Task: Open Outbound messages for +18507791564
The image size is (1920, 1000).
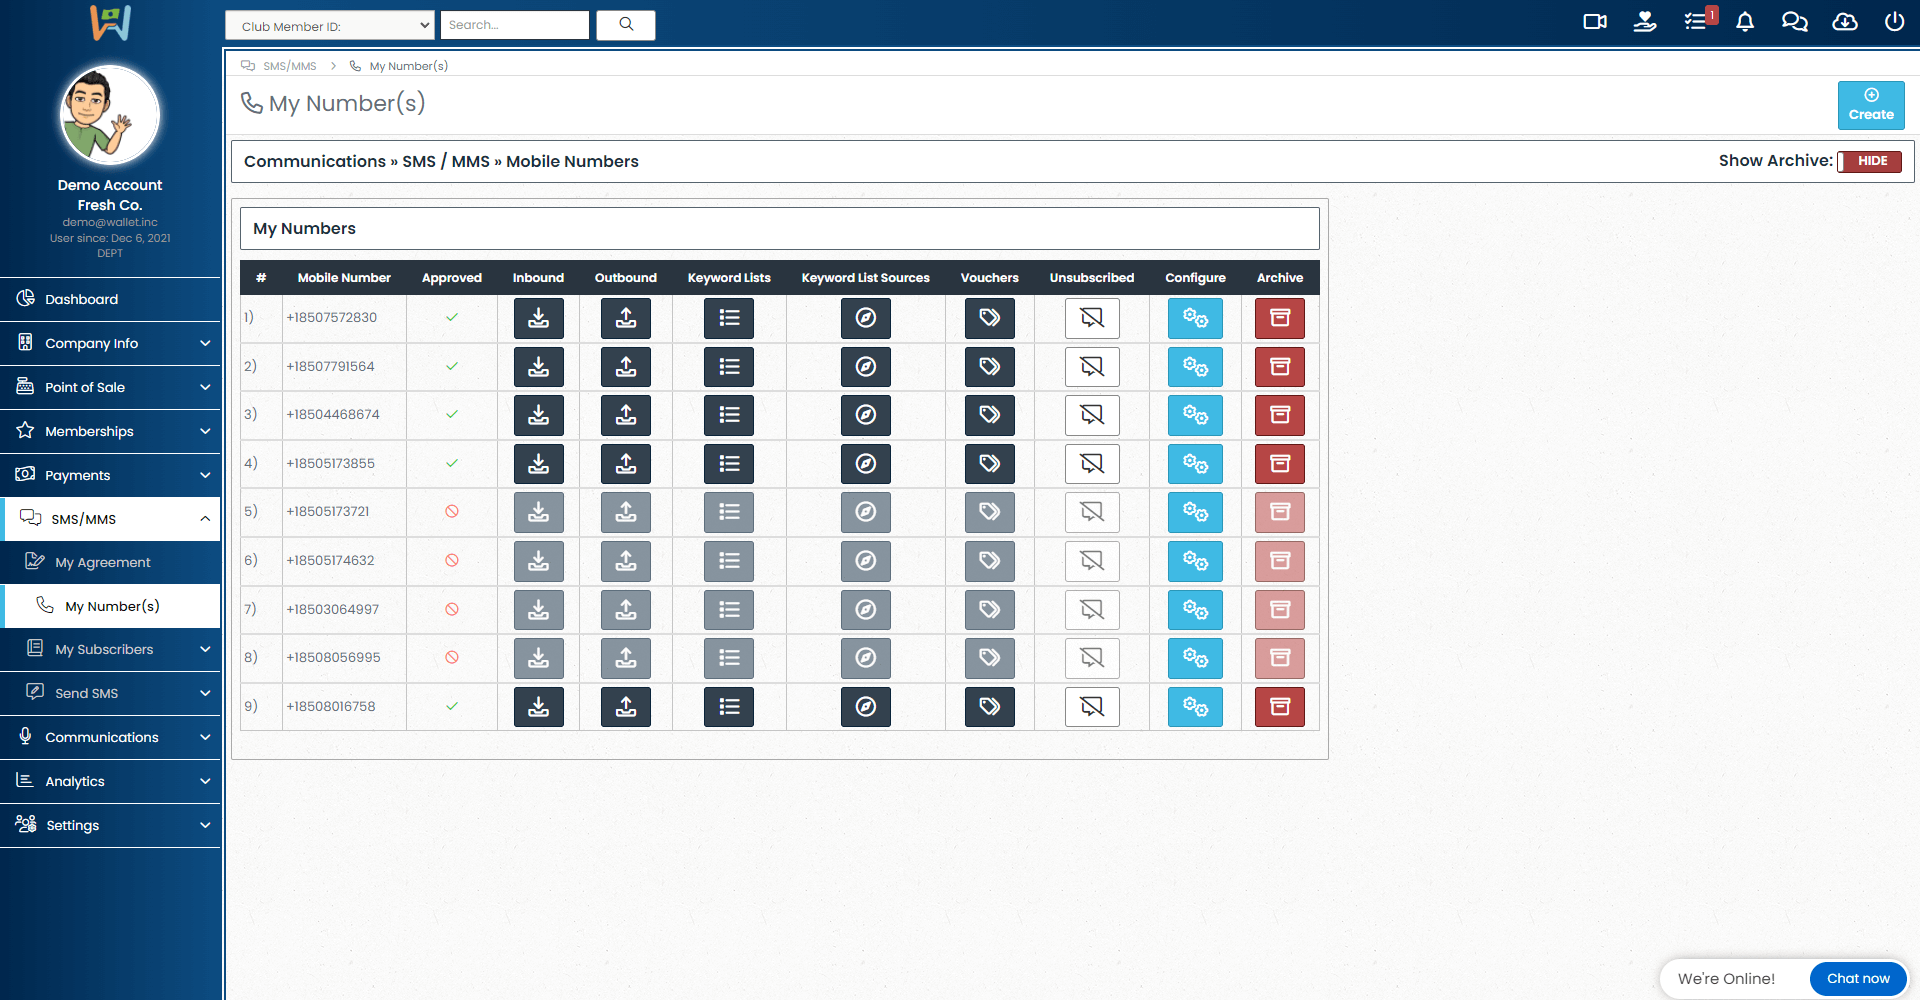Action: (x=625, y=367)
